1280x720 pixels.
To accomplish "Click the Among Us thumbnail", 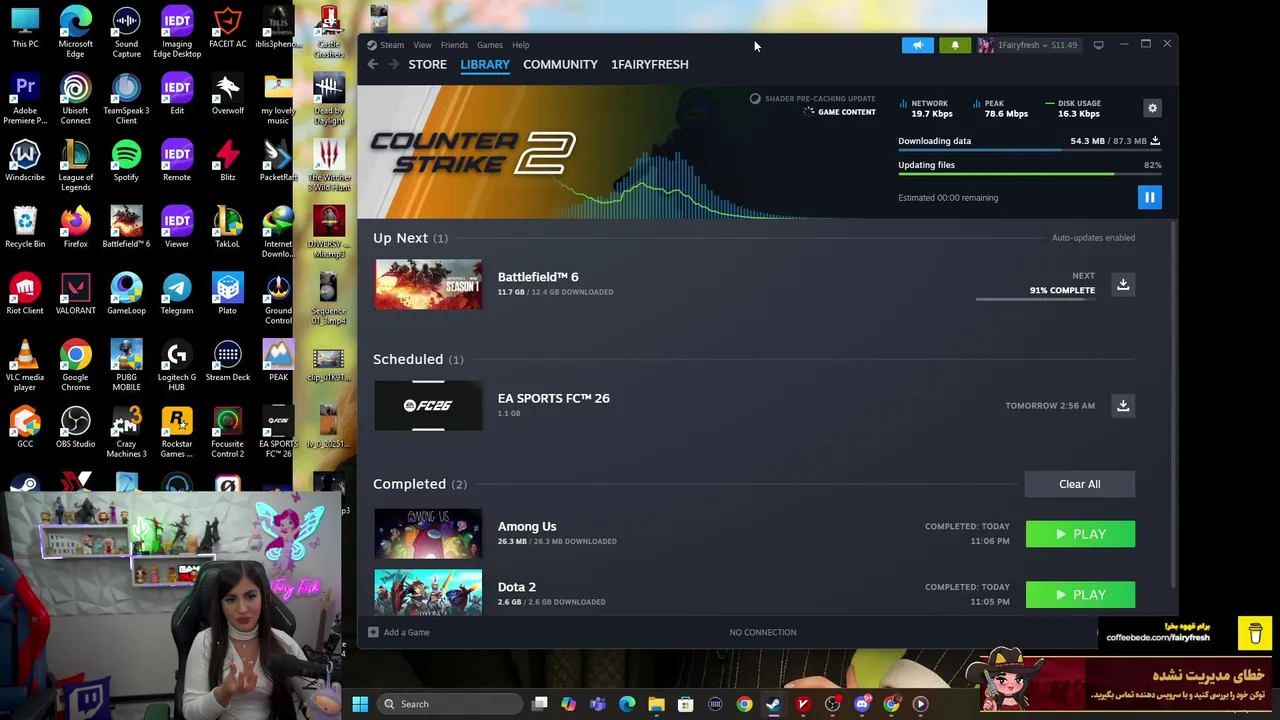I will [x=428, y=533].
